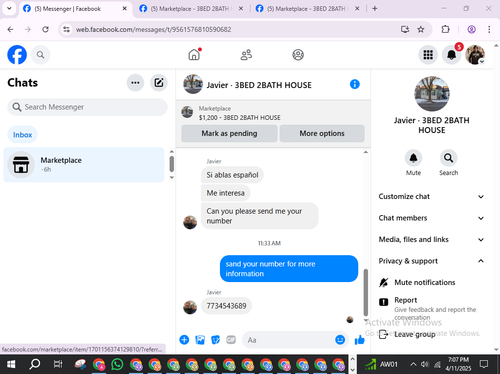Open the emoji picker smiley icon

(x=340, y=340)
